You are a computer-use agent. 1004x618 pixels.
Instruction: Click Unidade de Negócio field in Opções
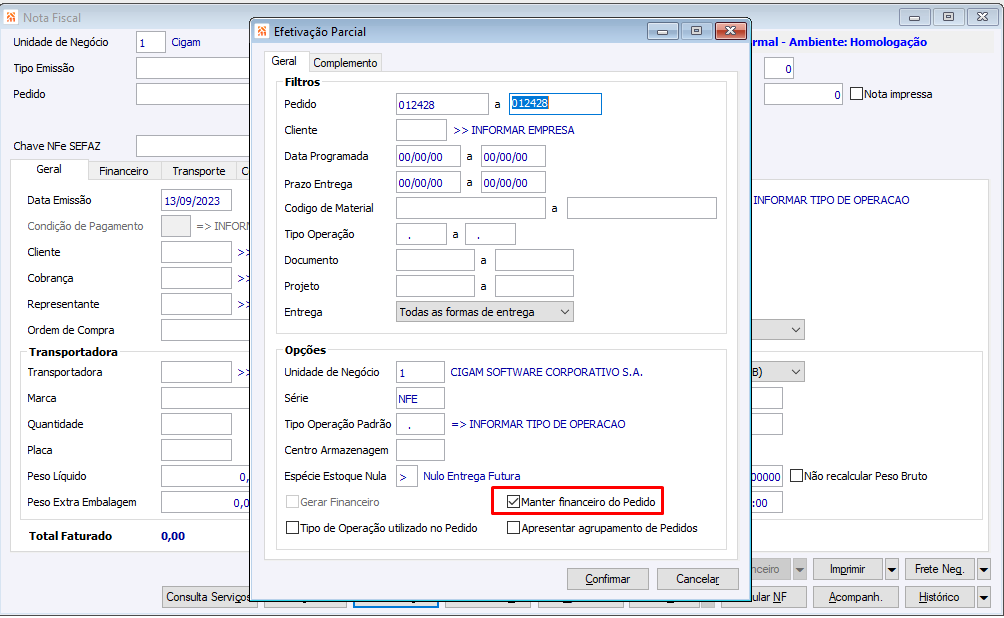click(x=420, y=372)
